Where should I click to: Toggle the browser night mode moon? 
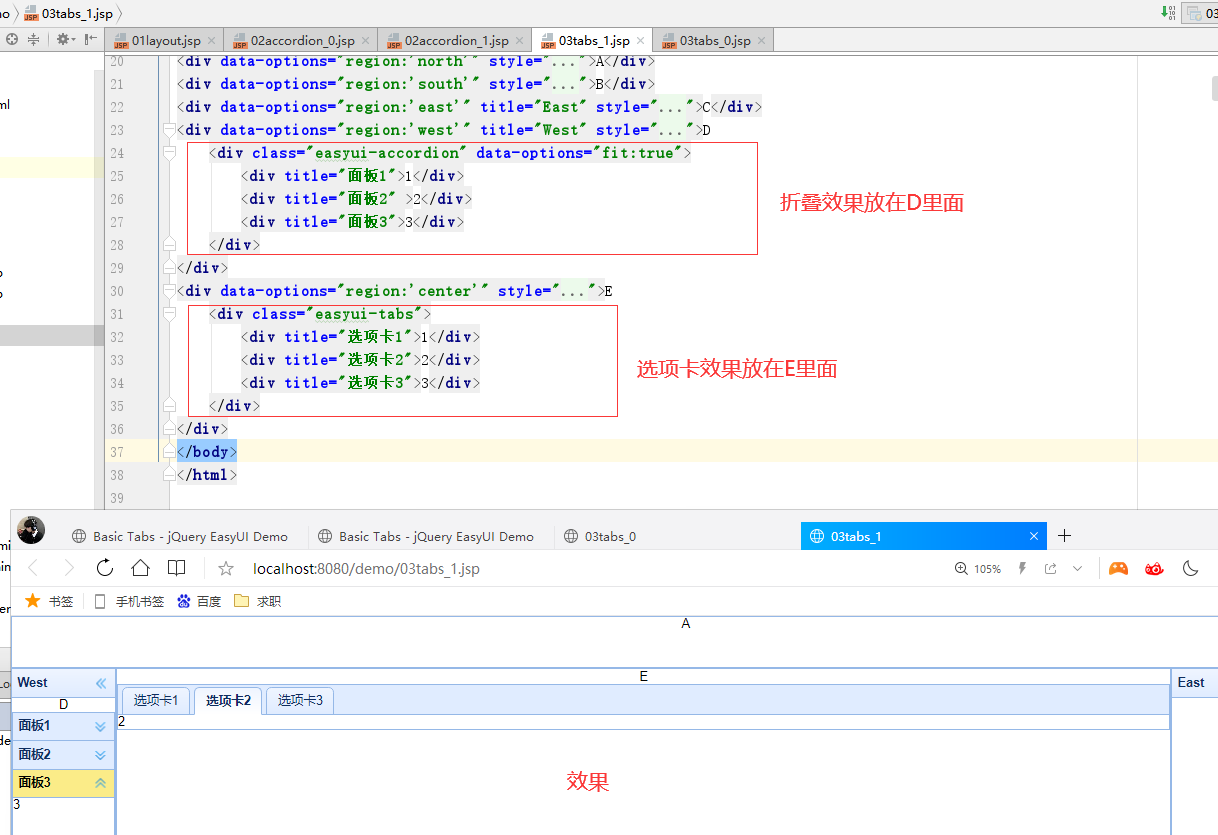[x=1190, y=568]
